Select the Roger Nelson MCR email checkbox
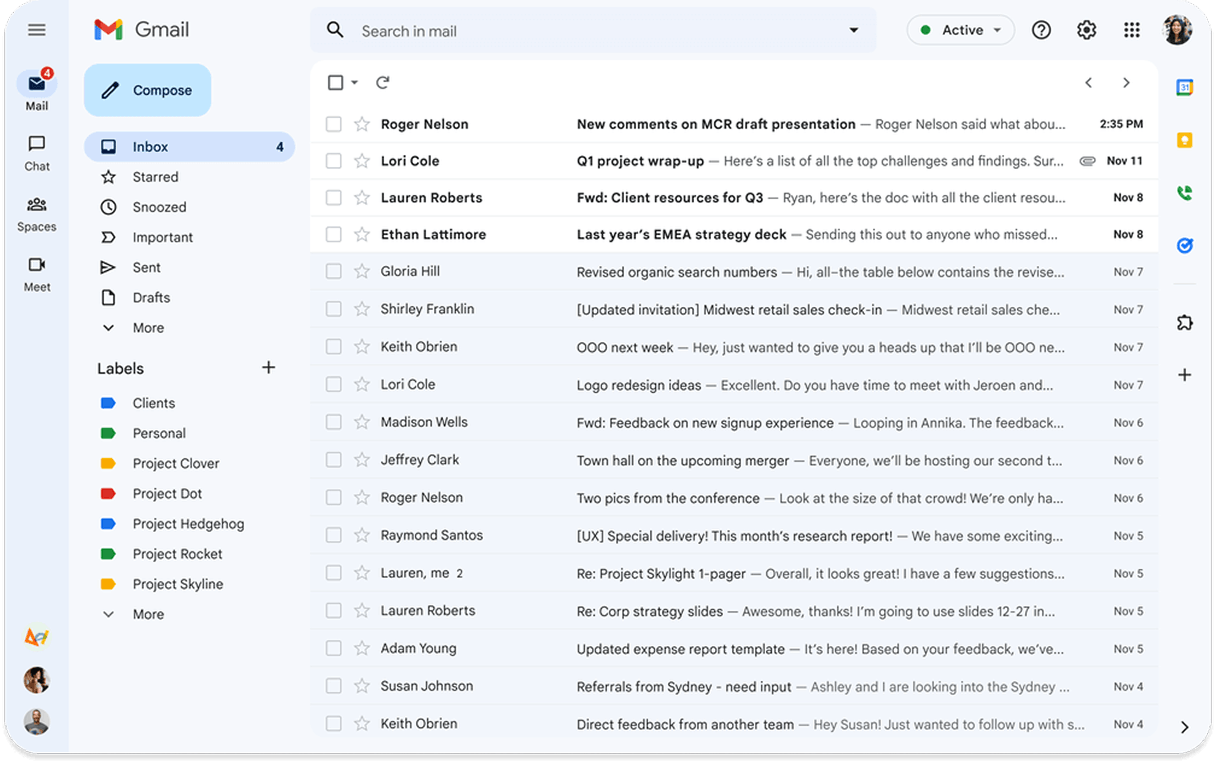This screenshot has height=763, width=1216. (334, 124)
